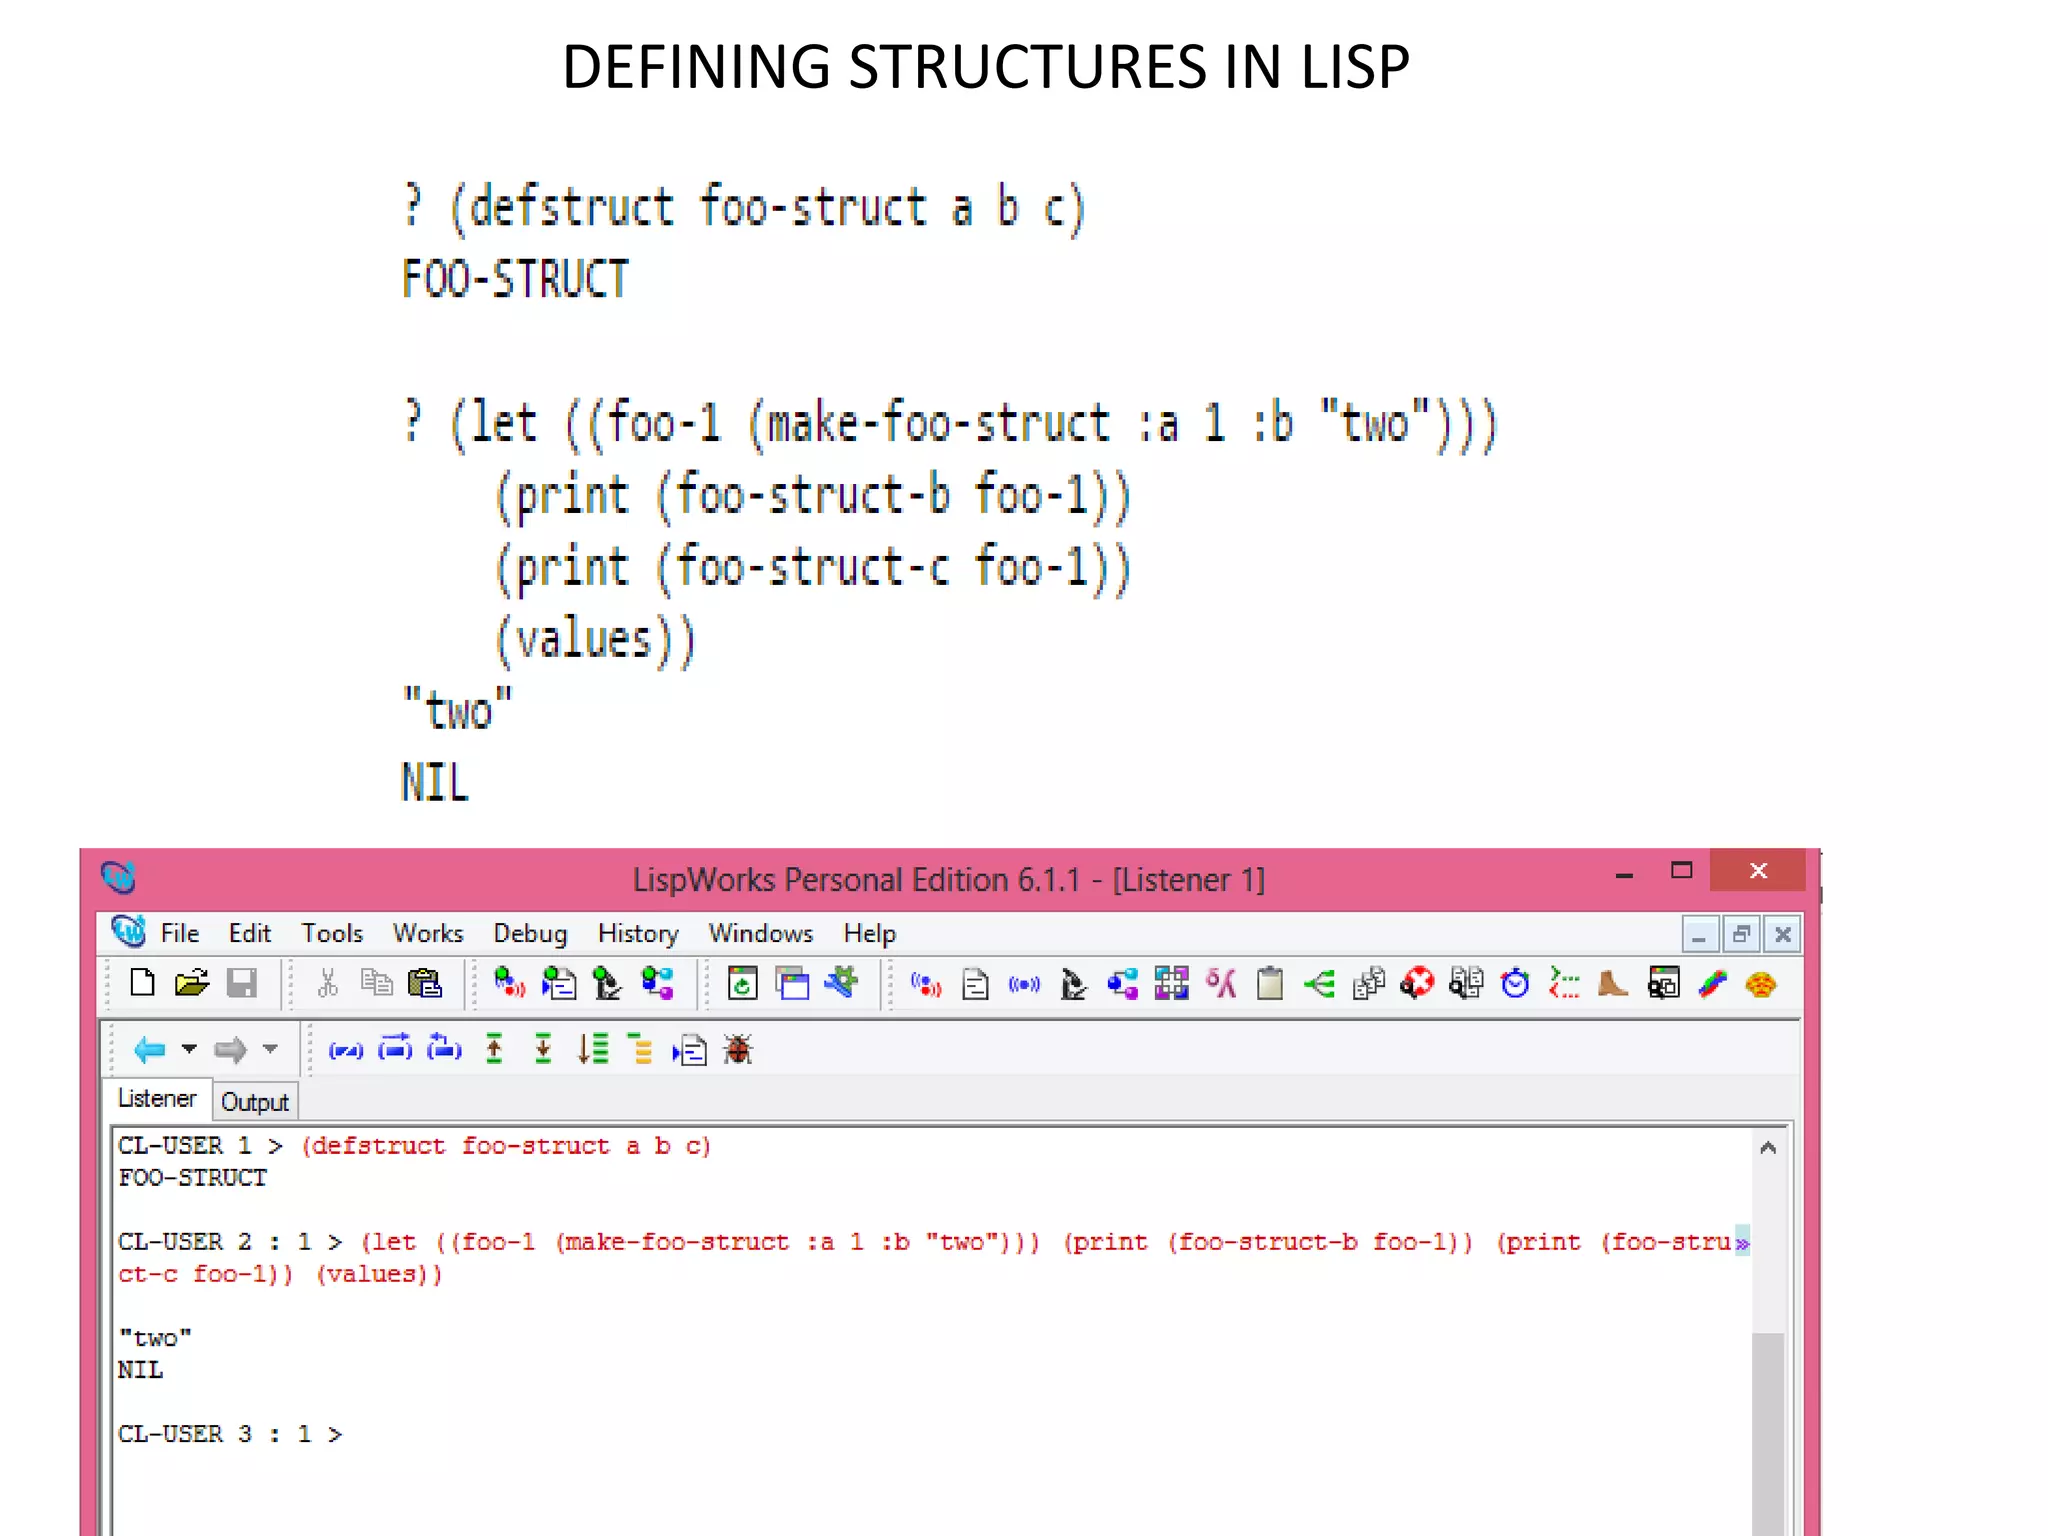Image resolution: width=2048 pixels, height=1536 pixels.
Task: Open the Clipboard tool icon
Action: [1270, 985]
